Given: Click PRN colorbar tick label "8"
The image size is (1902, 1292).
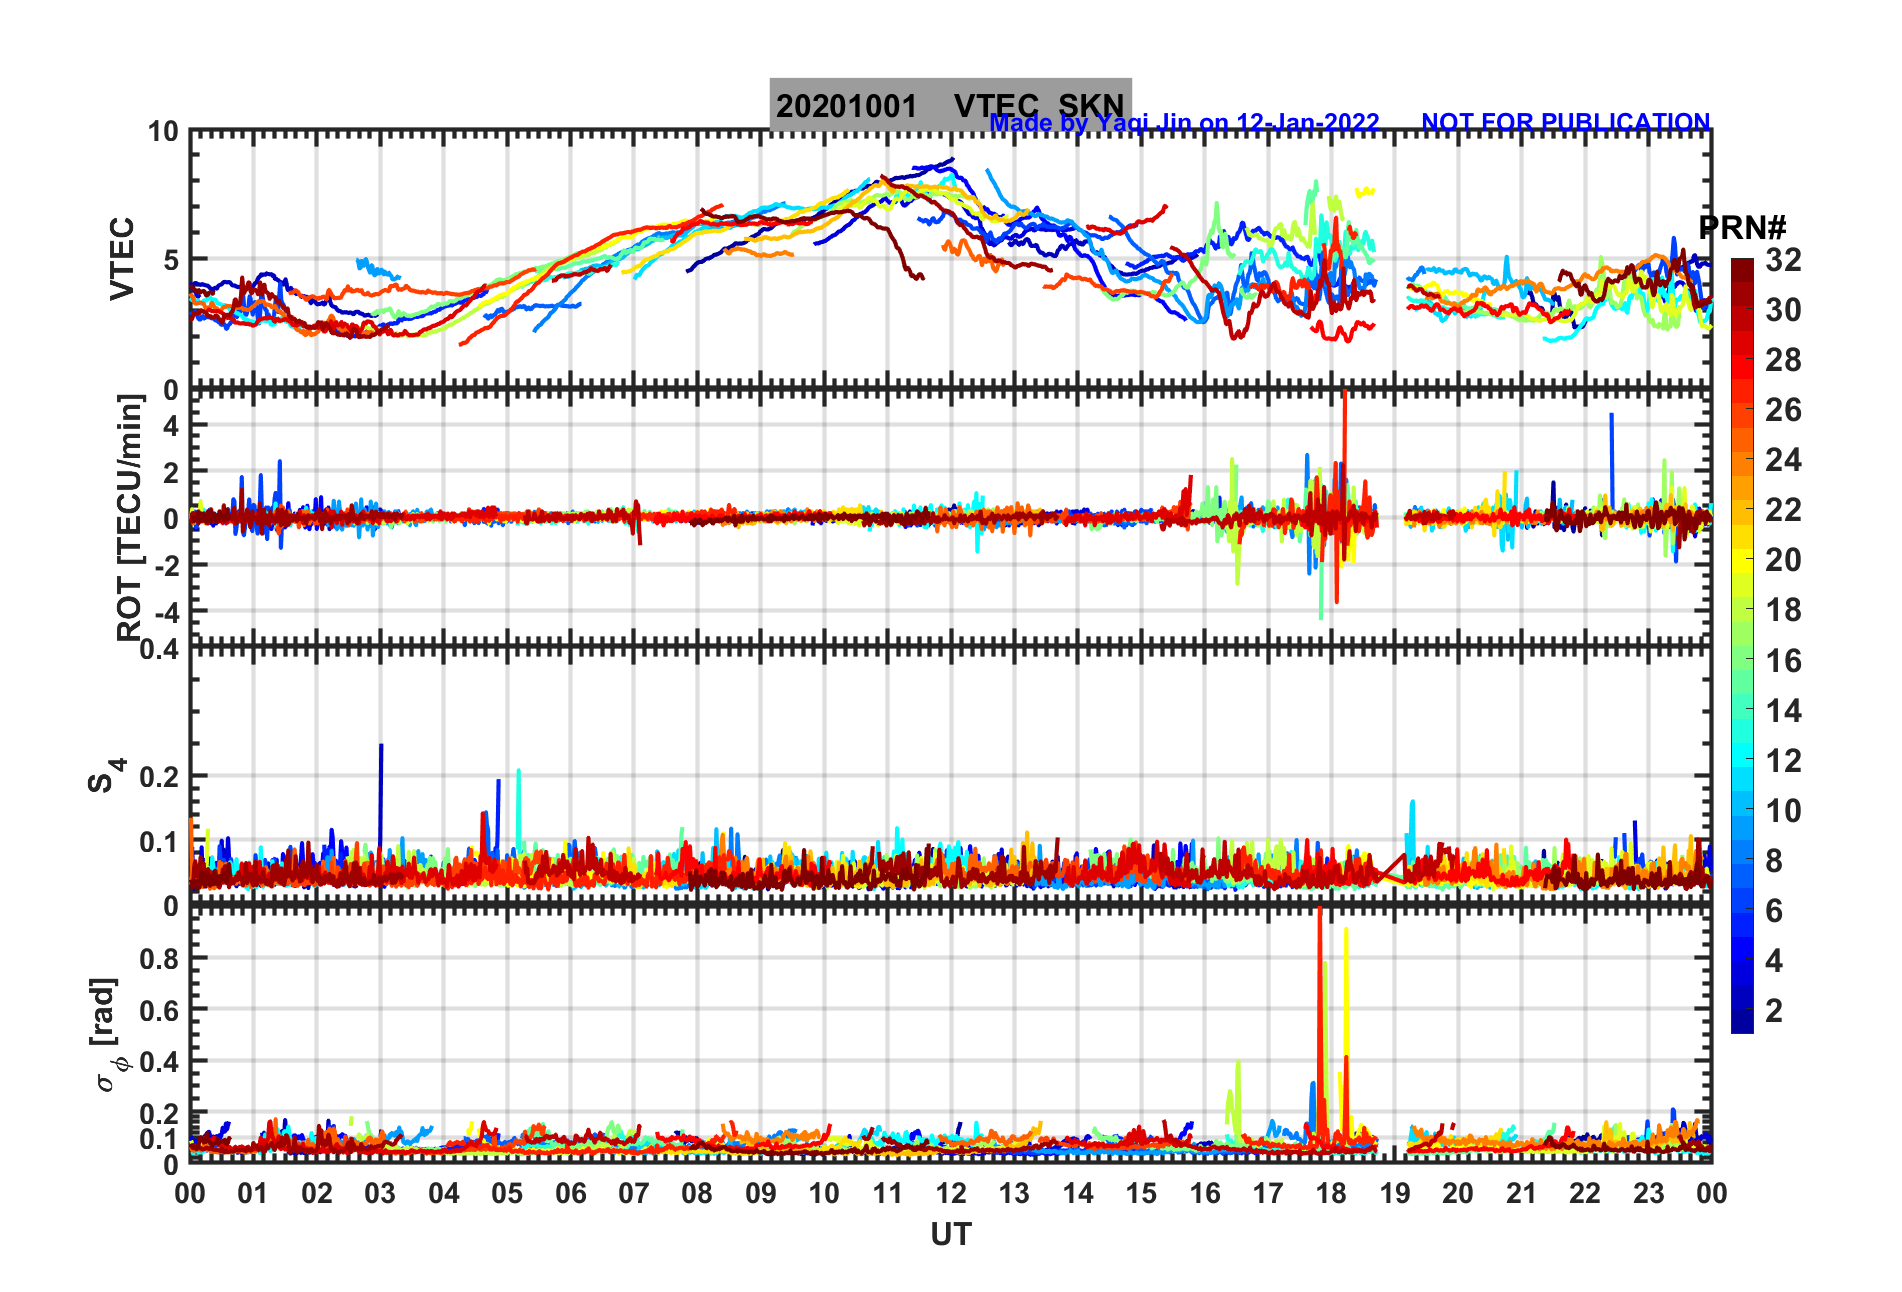Looking at the screenshot, I should point(1774,861).
